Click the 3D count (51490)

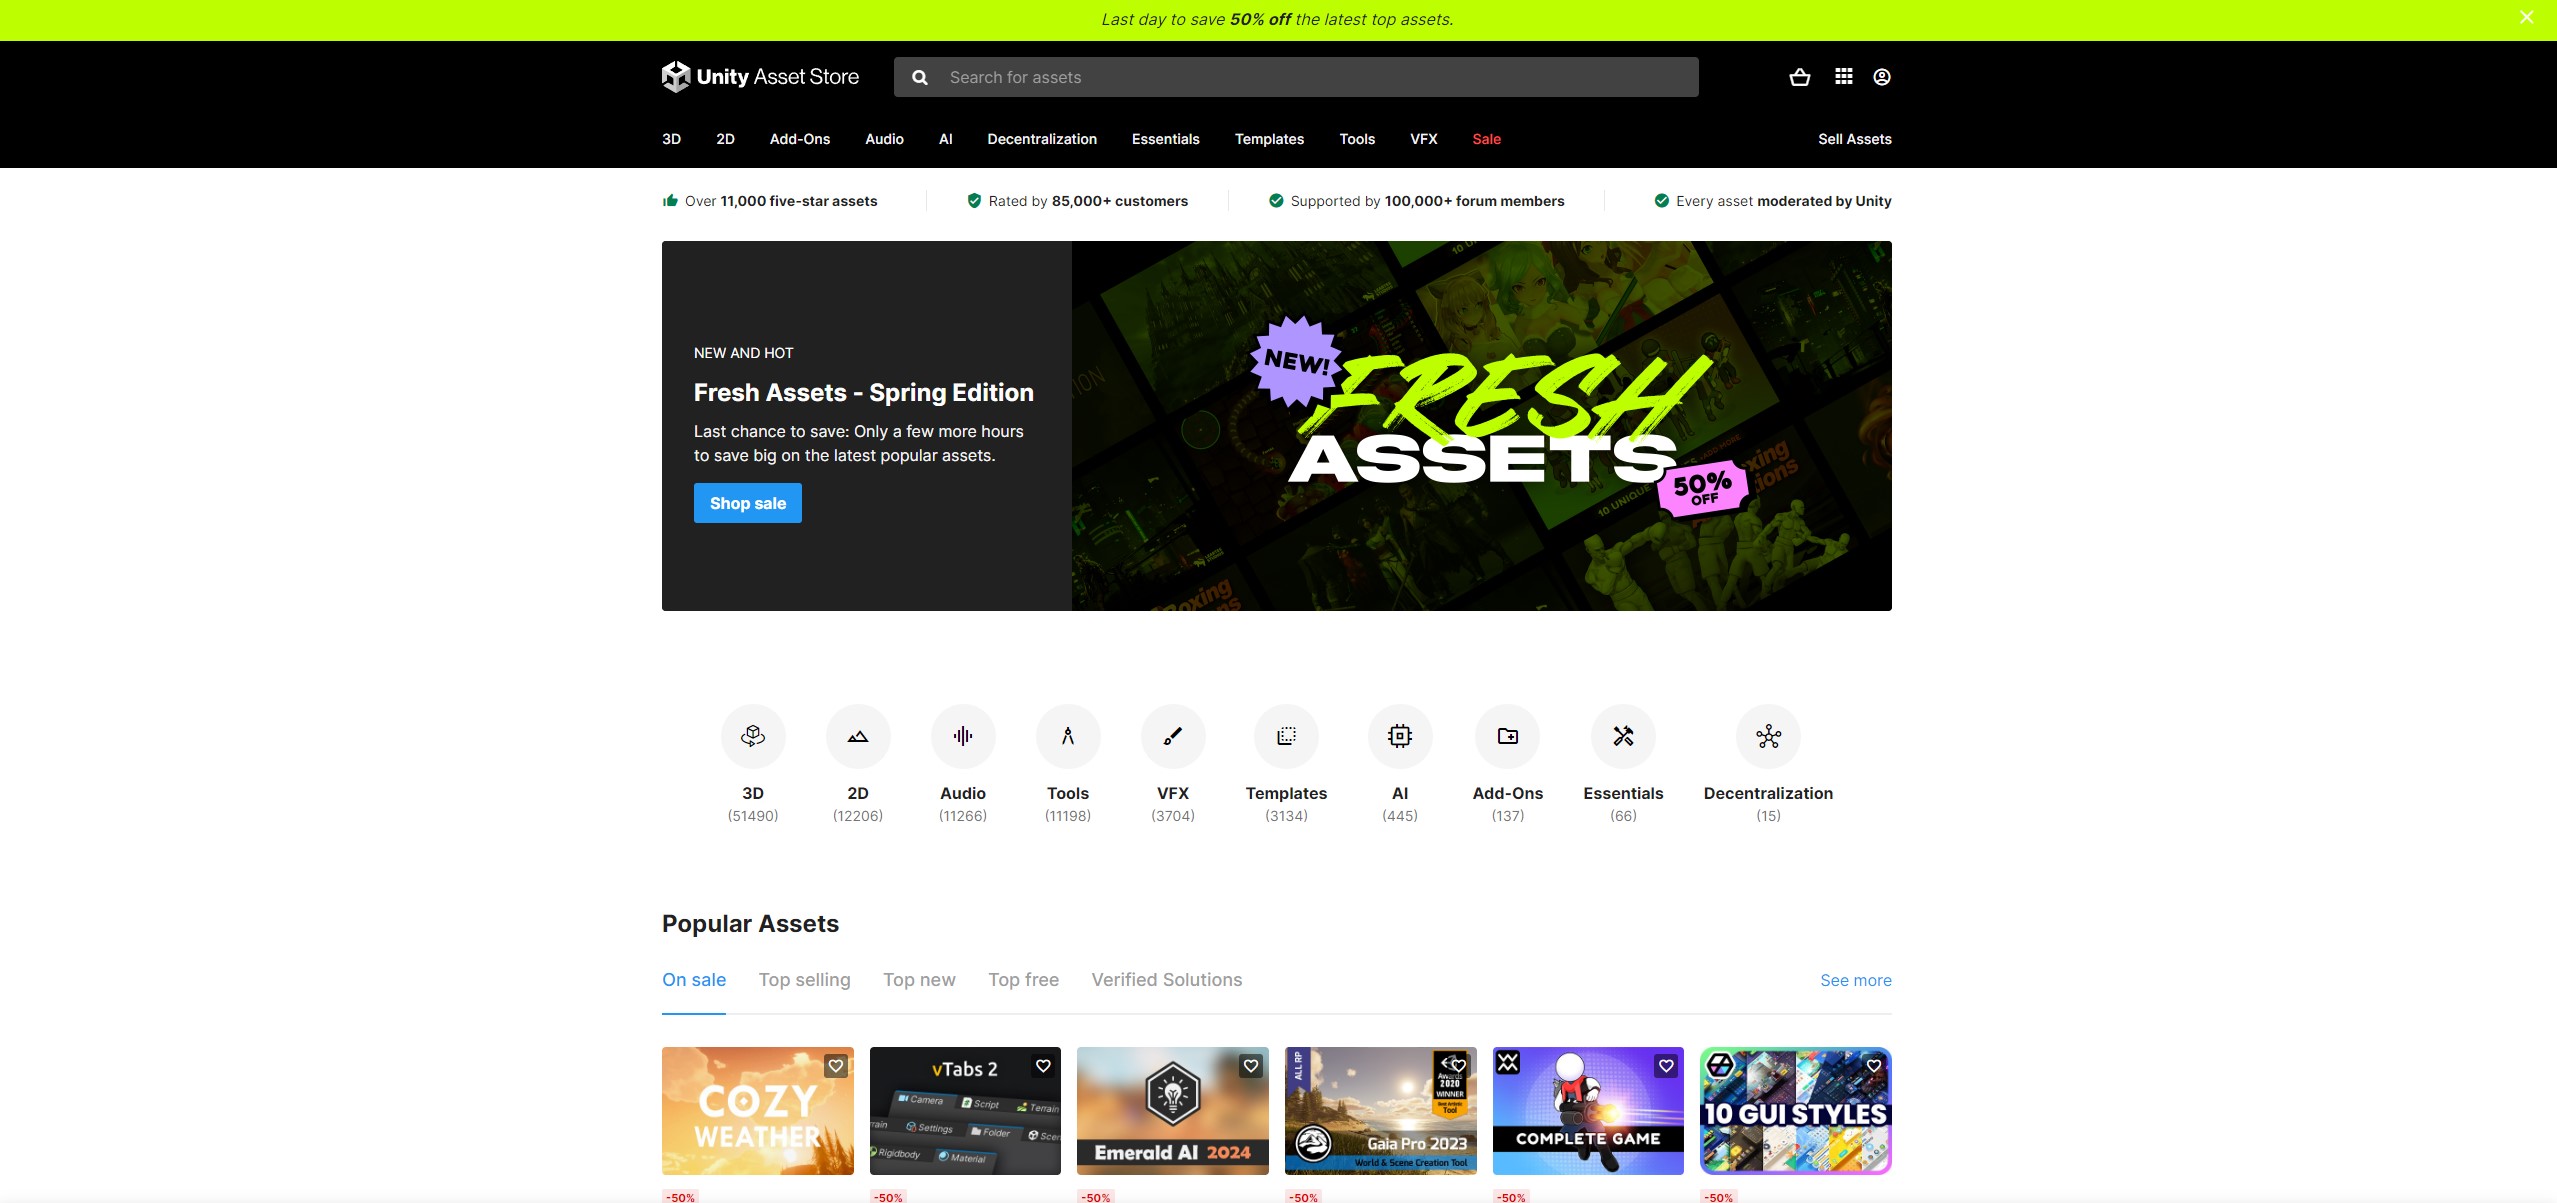[x=753, y=816]
